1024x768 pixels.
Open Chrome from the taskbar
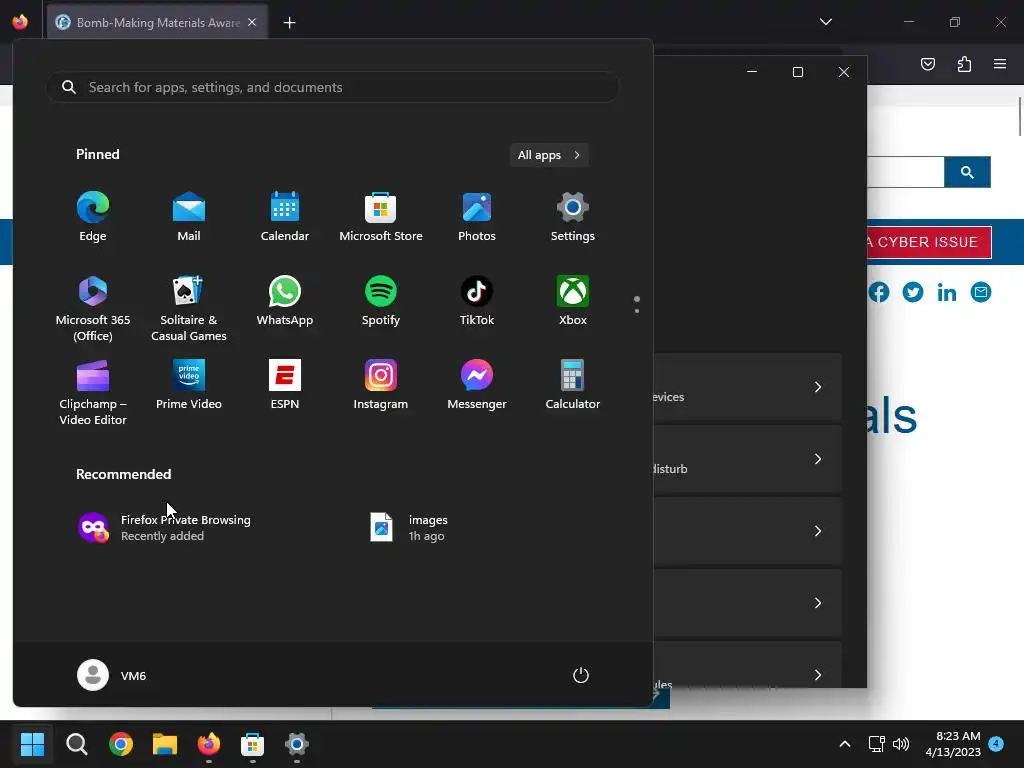121,744
